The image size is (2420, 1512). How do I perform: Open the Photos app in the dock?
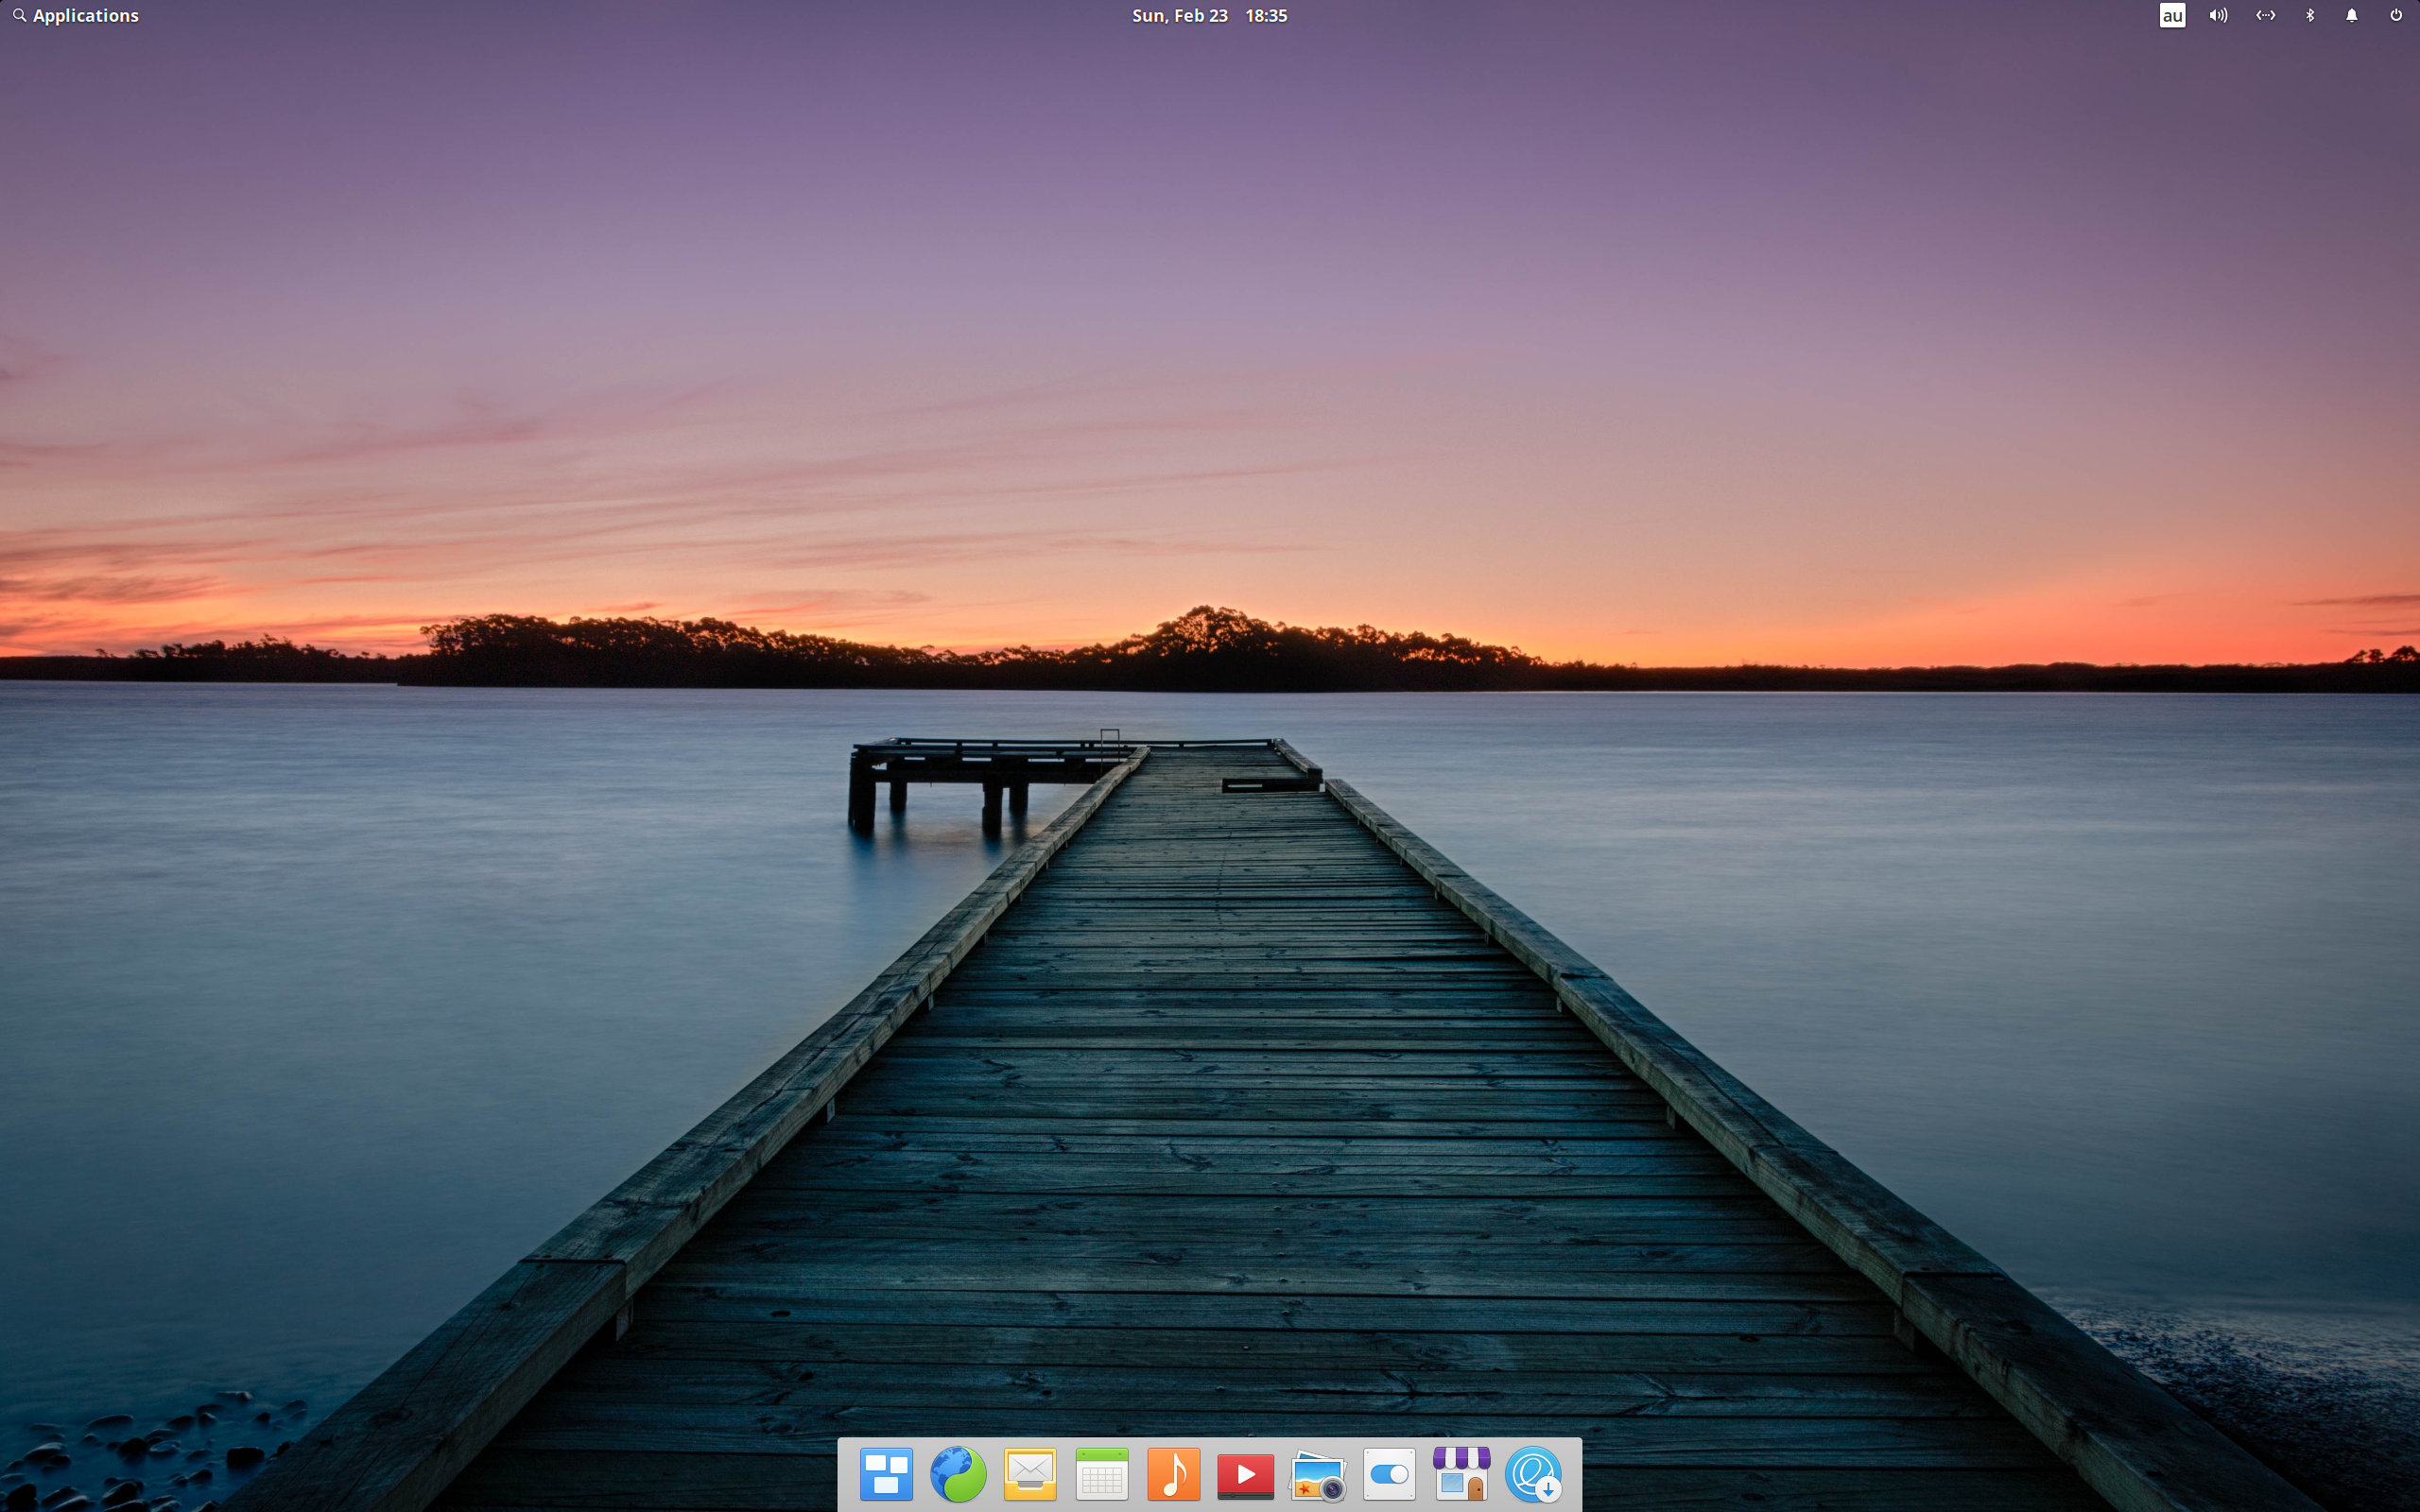click(1318, 1476)
